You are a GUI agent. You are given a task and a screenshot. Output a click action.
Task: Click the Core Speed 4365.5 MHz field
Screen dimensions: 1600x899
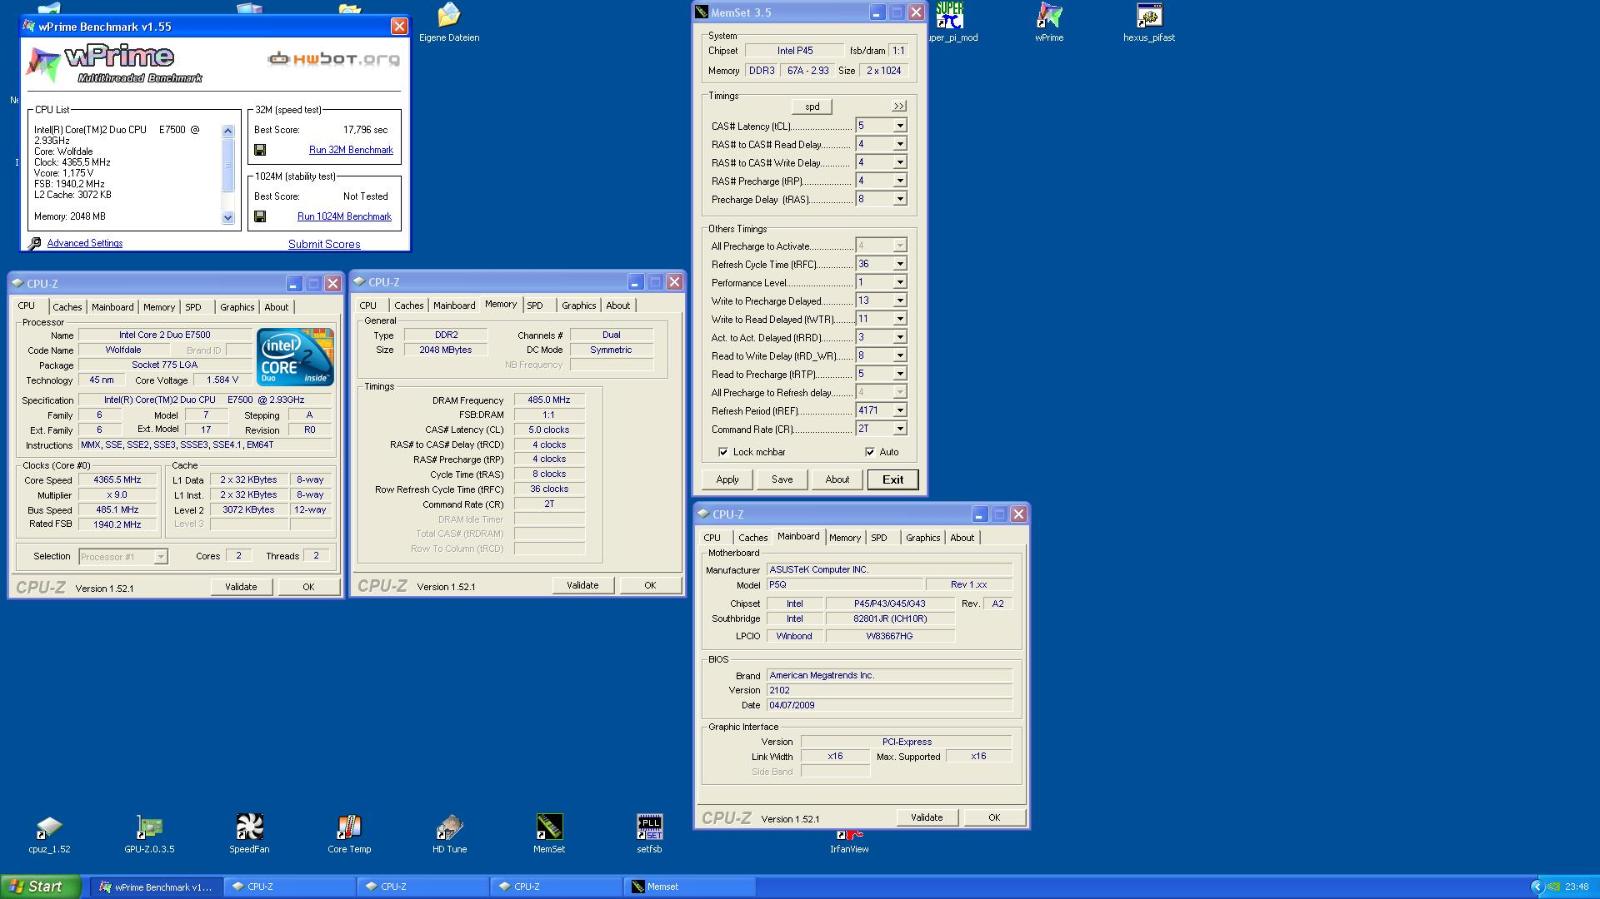(x=117, y=480)
